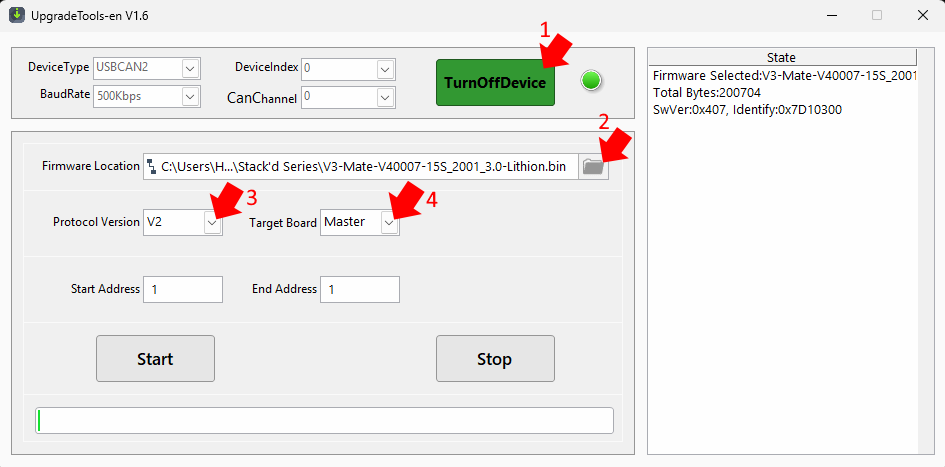Expand the Protocol Version dropdown
945x467 pixels.
(212, 222)
